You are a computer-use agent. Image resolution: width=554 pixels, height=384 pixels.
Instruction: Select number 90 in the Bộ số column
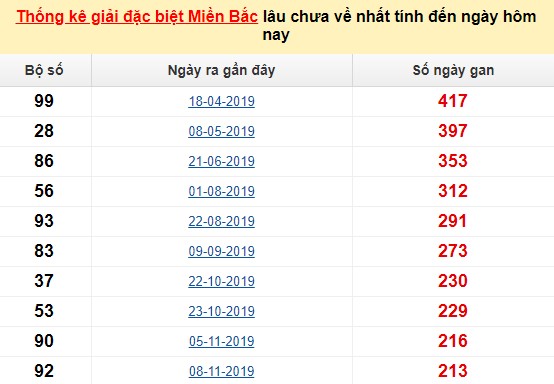(44, 341)
